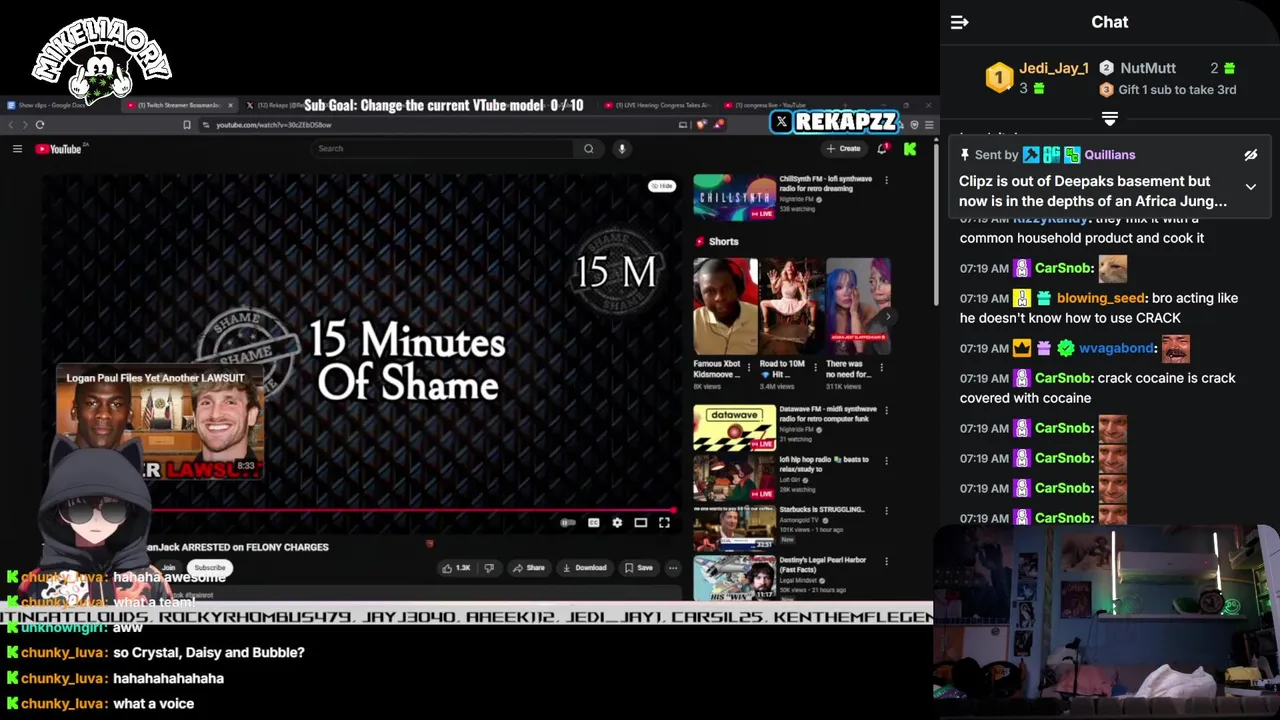The image size is (1280, 720).
Task: Open wvagabond username in chat
Action: (1117, 348)
